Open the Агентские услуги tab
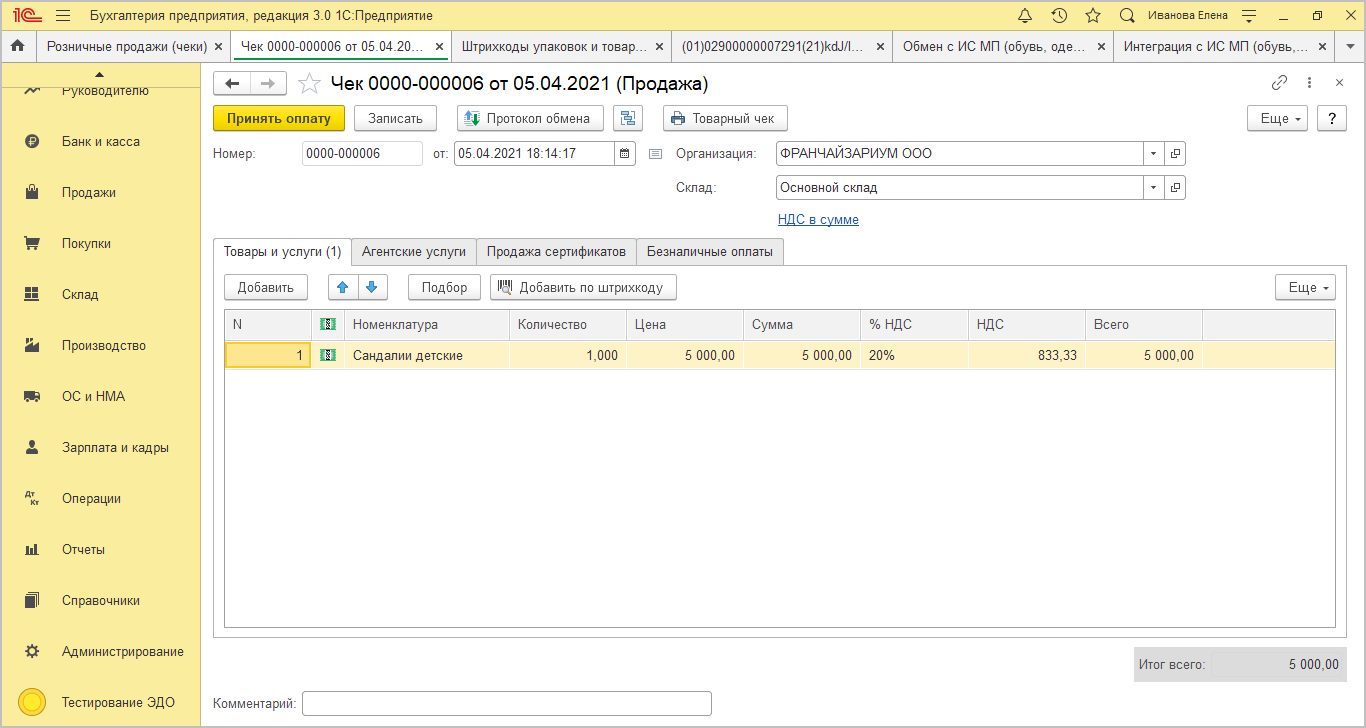This screenshot has width=1366, height=728. point(414,252)
